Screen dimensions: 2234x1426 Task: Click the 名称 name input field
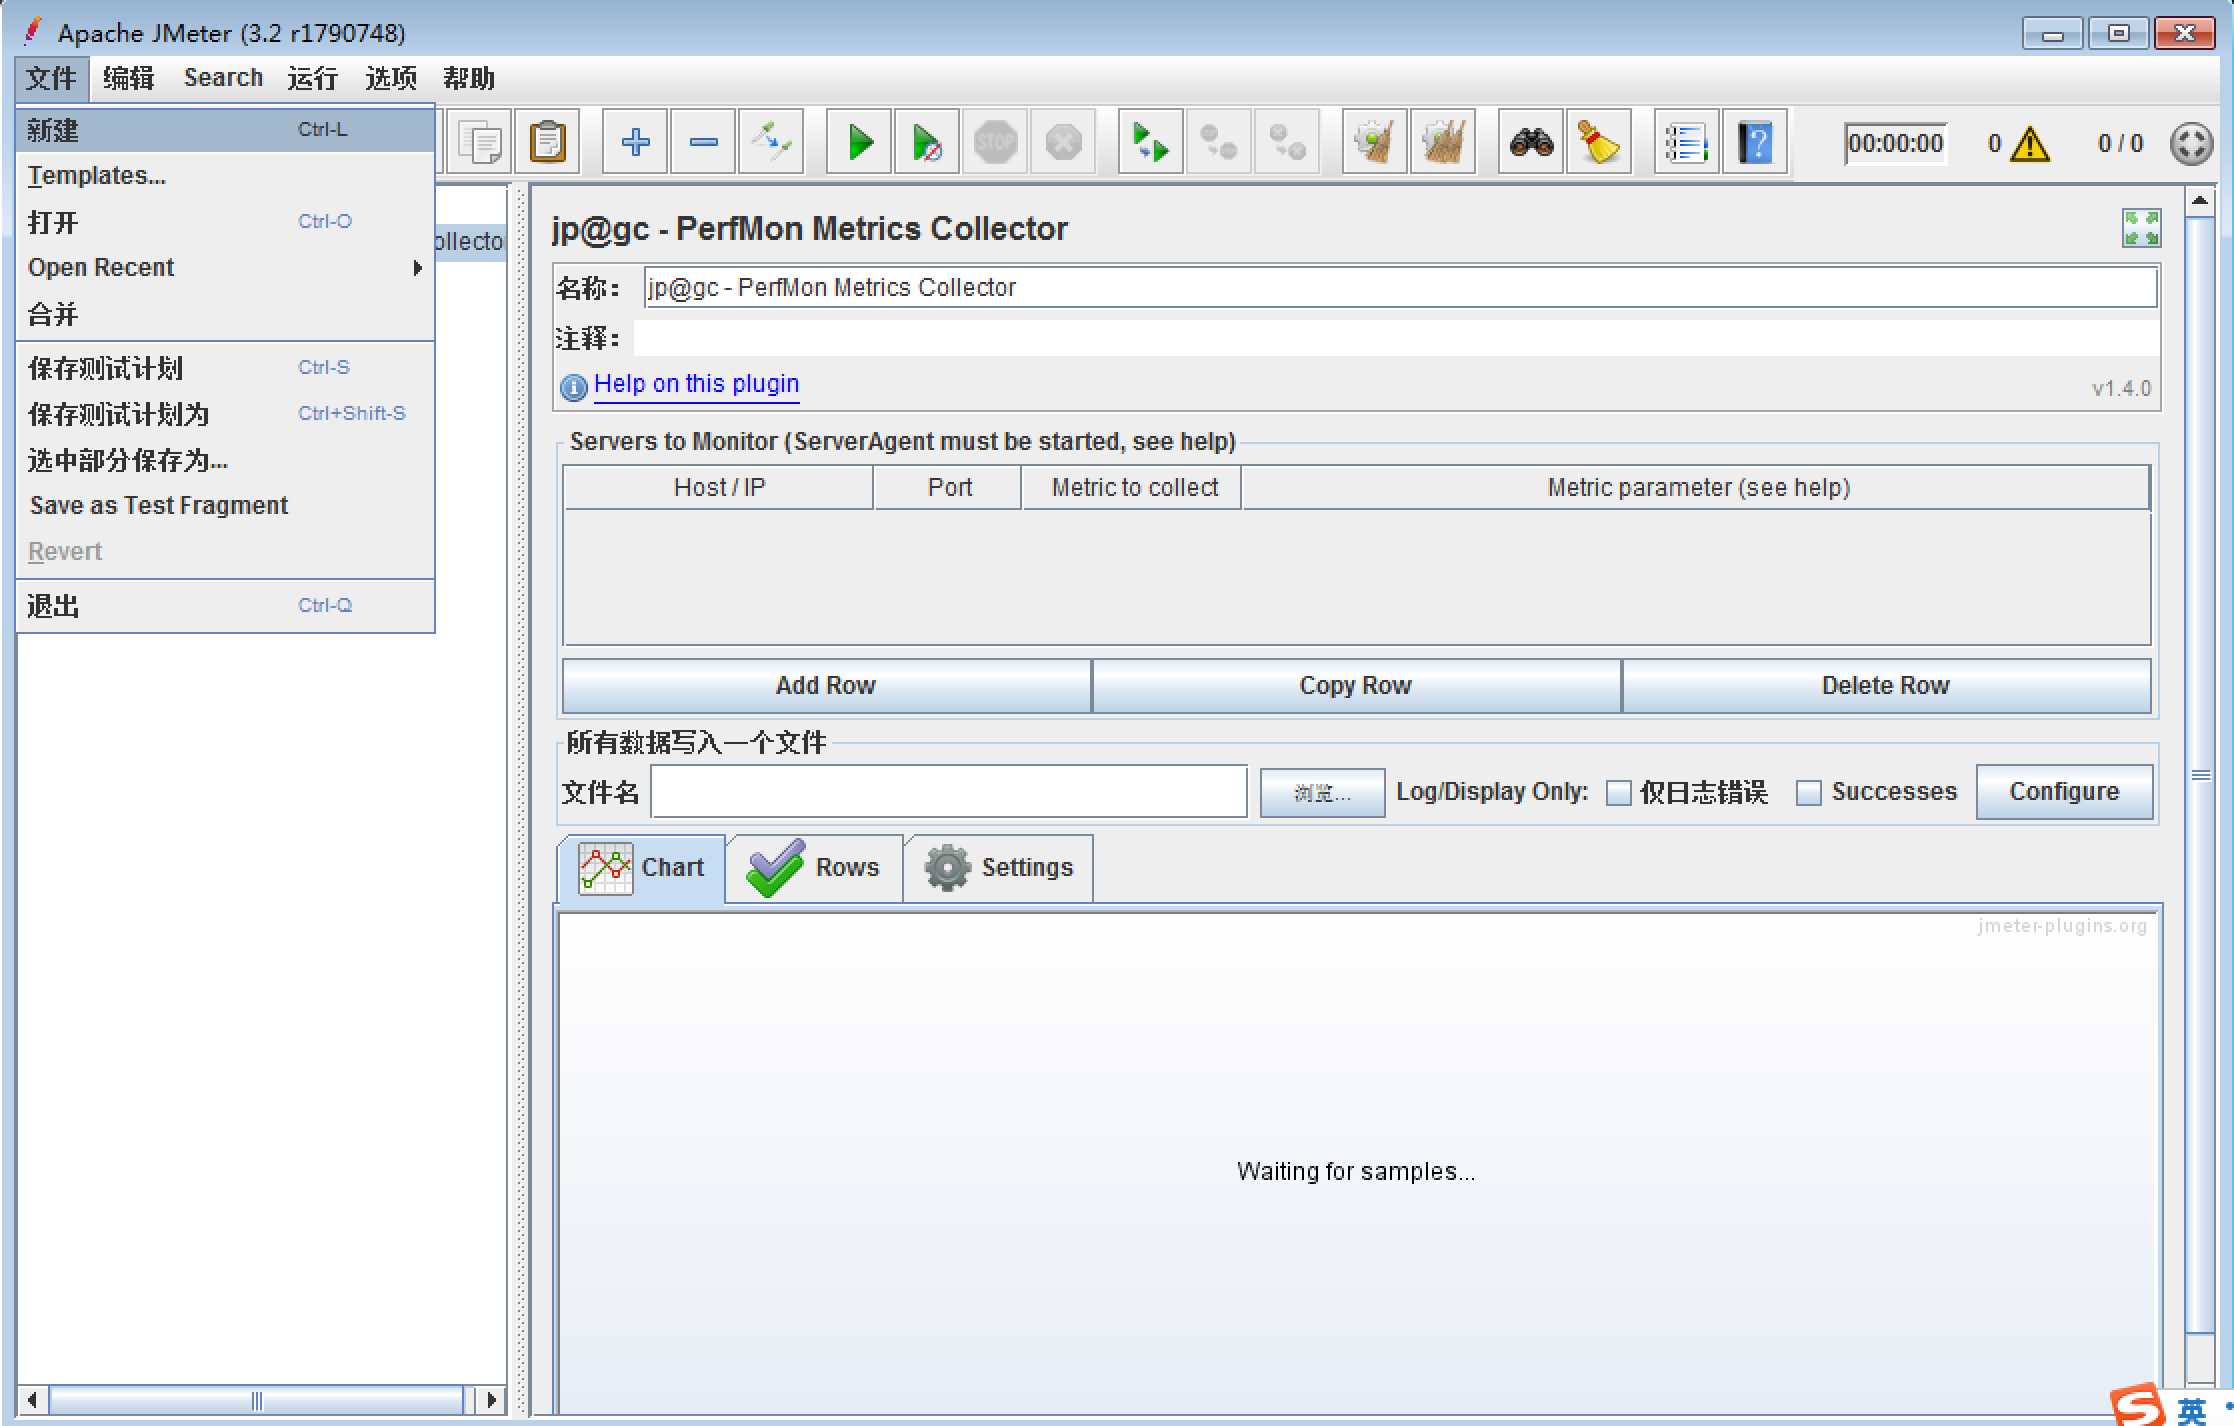[1400, 288]
